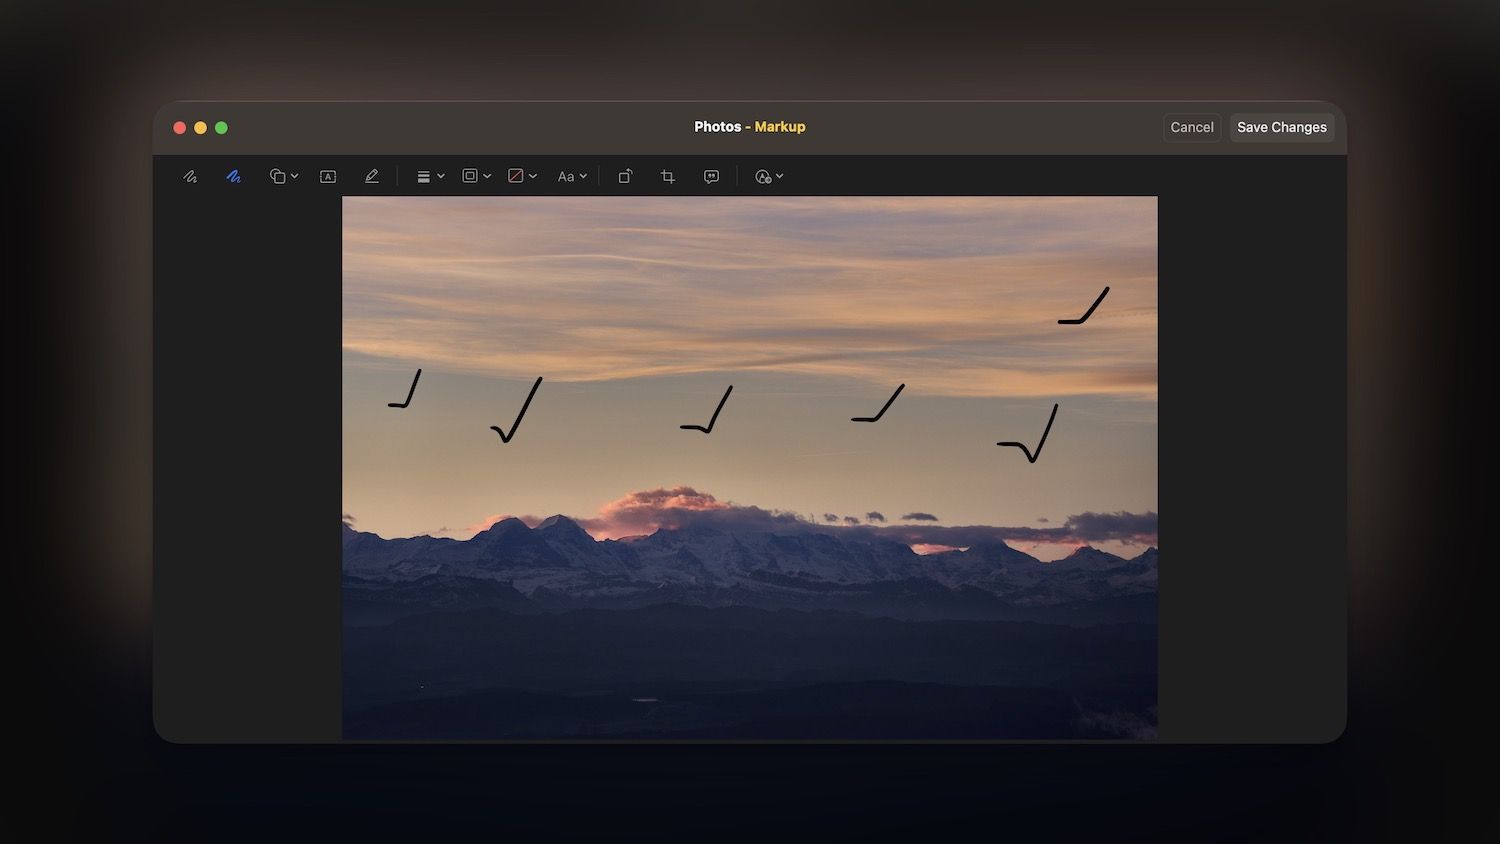Select the Text annotation tool
Viewport: 1500px width, 844px height.
pos(327,176)
